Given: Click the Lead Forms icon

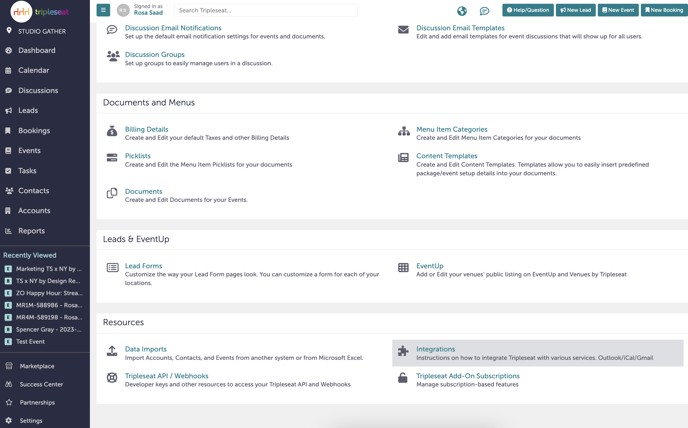Looking at the screenshot, I should click(112, 268).
